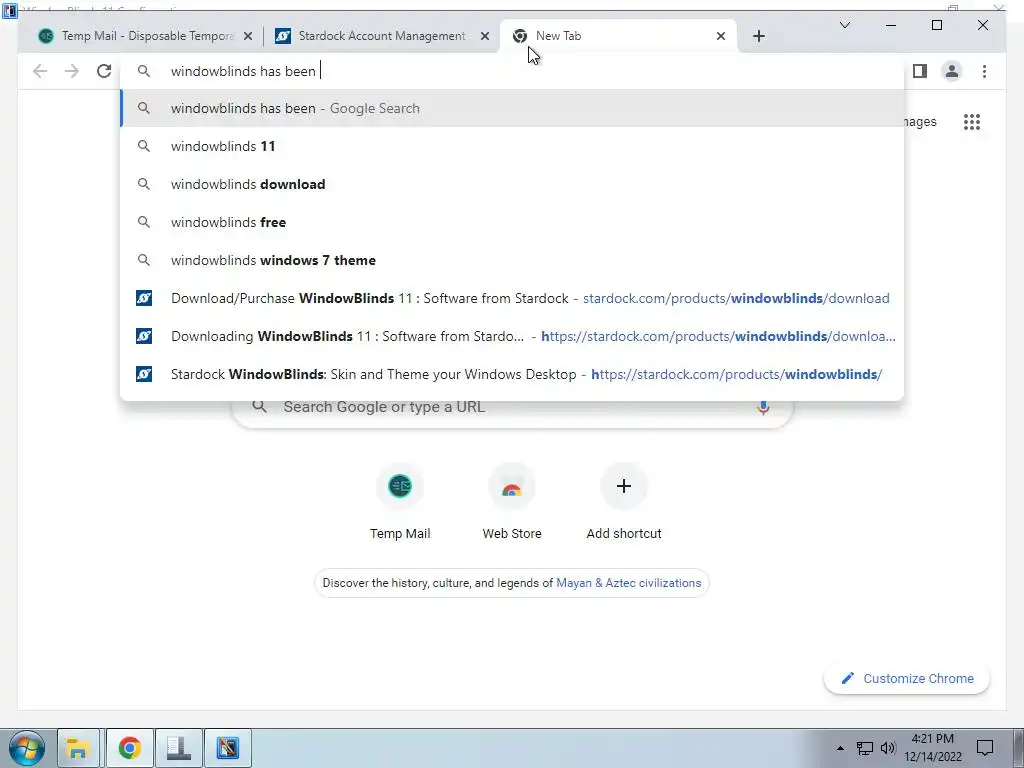The height and width of the screenshot is (768, 1024).
Task: Close the Stardock Account Management tab
Action: coord(485,36)
